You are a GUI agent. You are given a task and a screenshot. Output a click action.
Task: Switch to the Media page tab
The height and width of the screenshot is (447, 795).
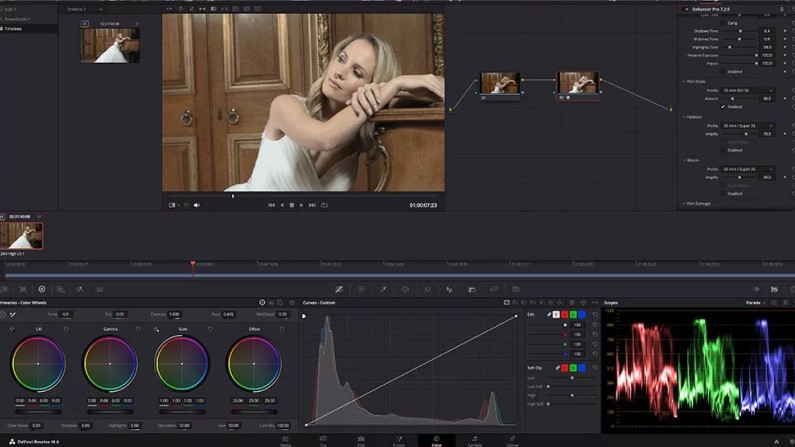(285, 441)
